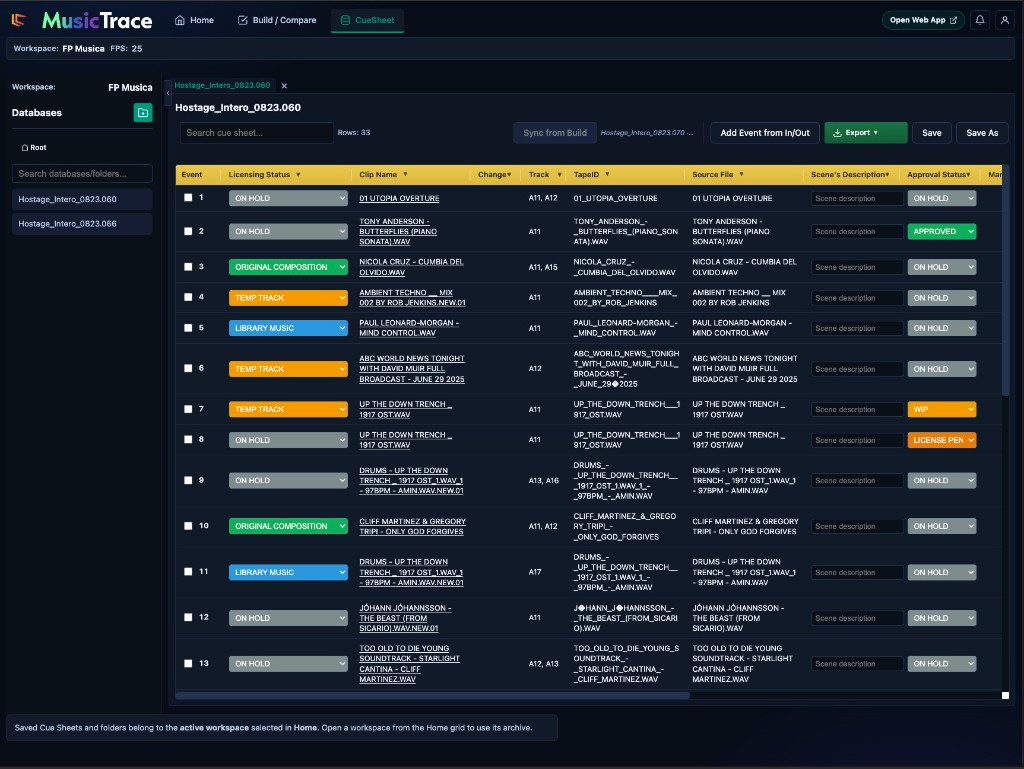Focus the Search databases/folders field
Viewport: 1024px width, 769px height.
click(x=82, y=174)
